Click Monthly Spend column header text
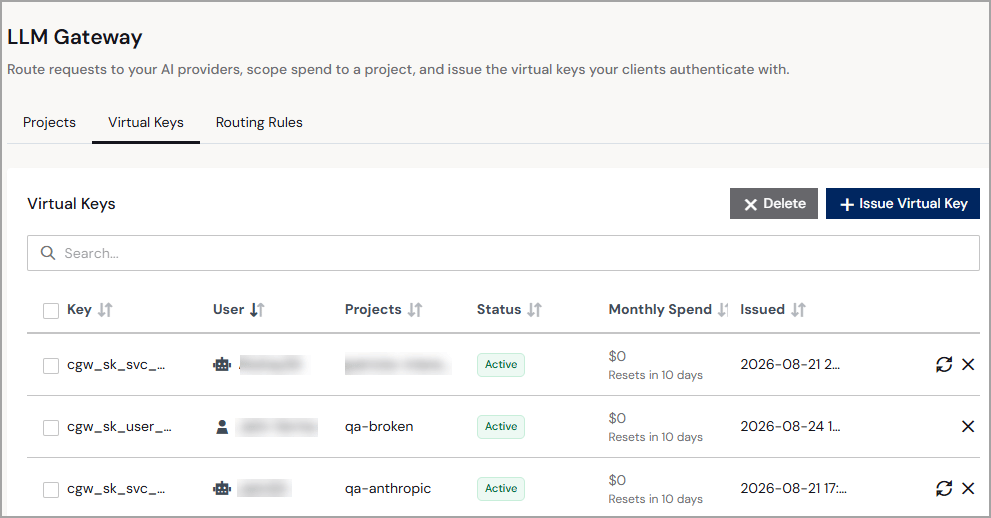991x518 pixels. click(x=660, y=310)
